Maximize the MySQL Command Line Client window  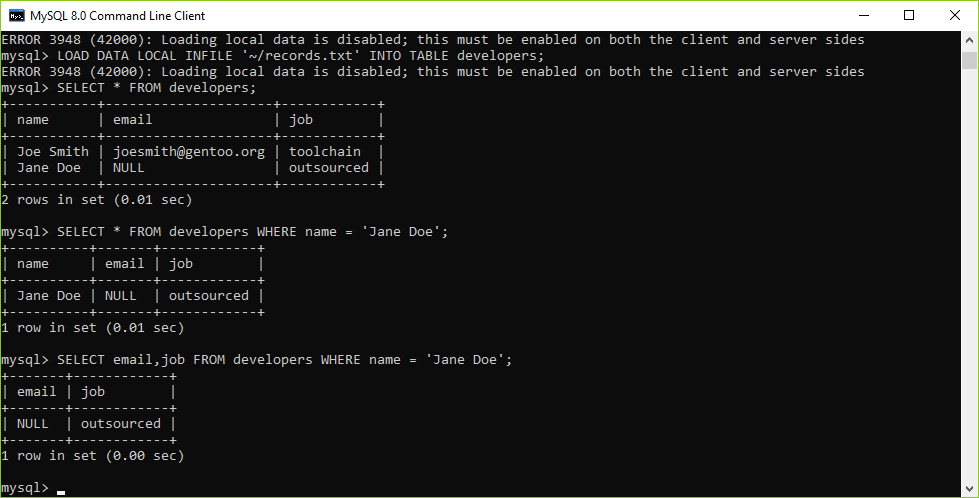tap(909, 16)
